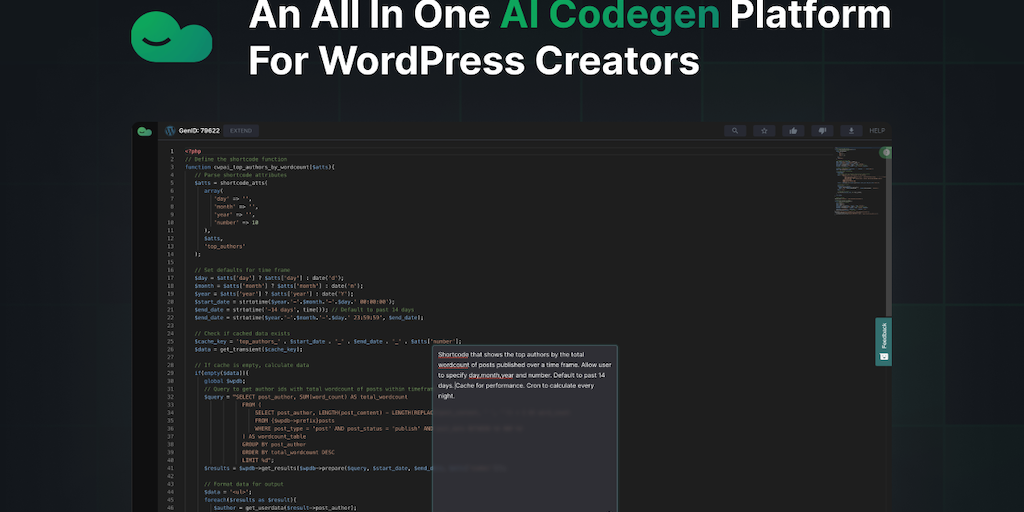Open the Feedback side tab
Screen dimensions: 1024x512
click(x=884, y=342)
